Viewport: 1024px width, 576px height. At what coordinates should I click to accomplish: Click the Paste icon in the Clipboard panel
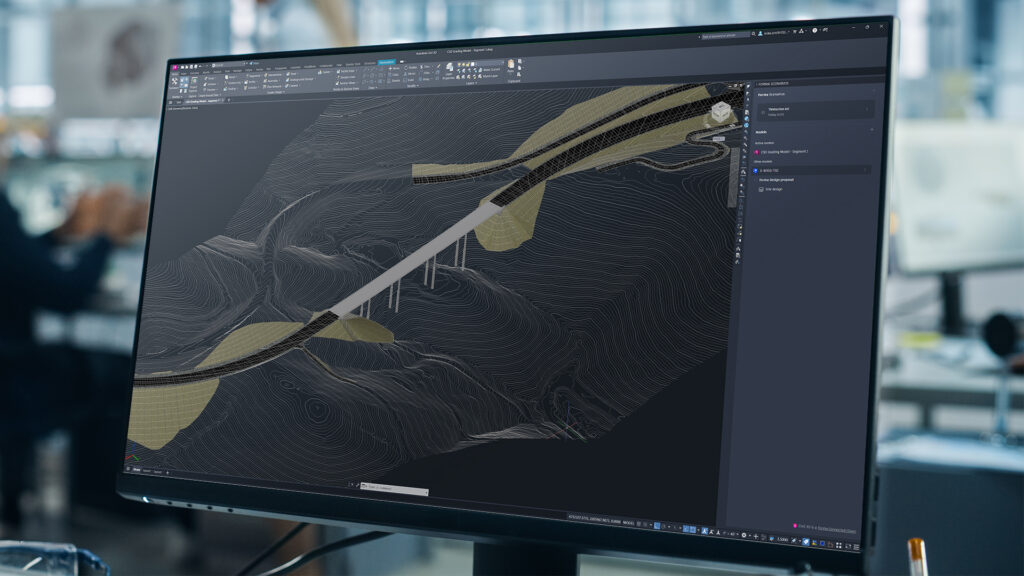pos(511,67)
